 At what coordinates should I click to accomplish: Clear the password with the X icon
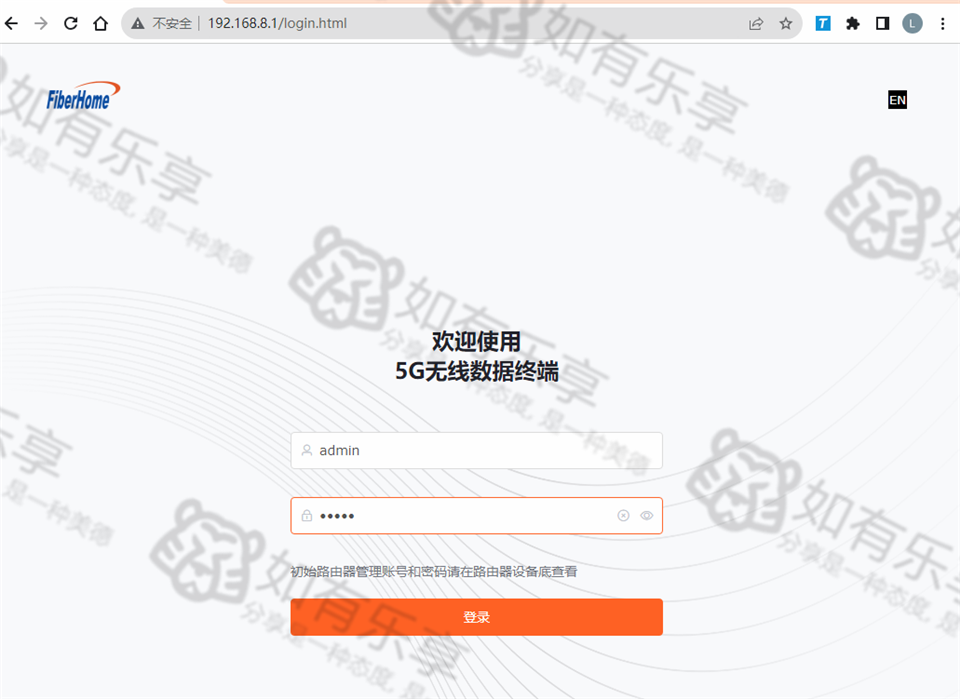(623, 515)
